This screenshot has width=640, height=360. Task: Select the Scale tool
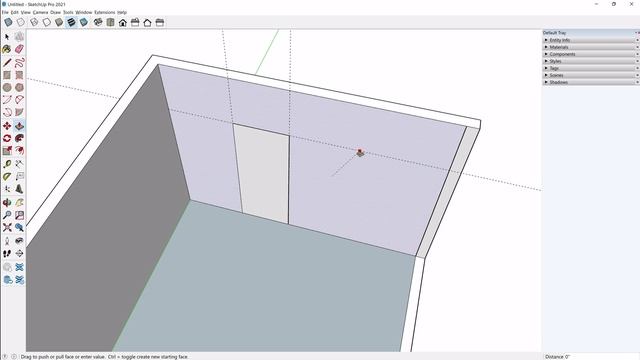tap(7, 151)
